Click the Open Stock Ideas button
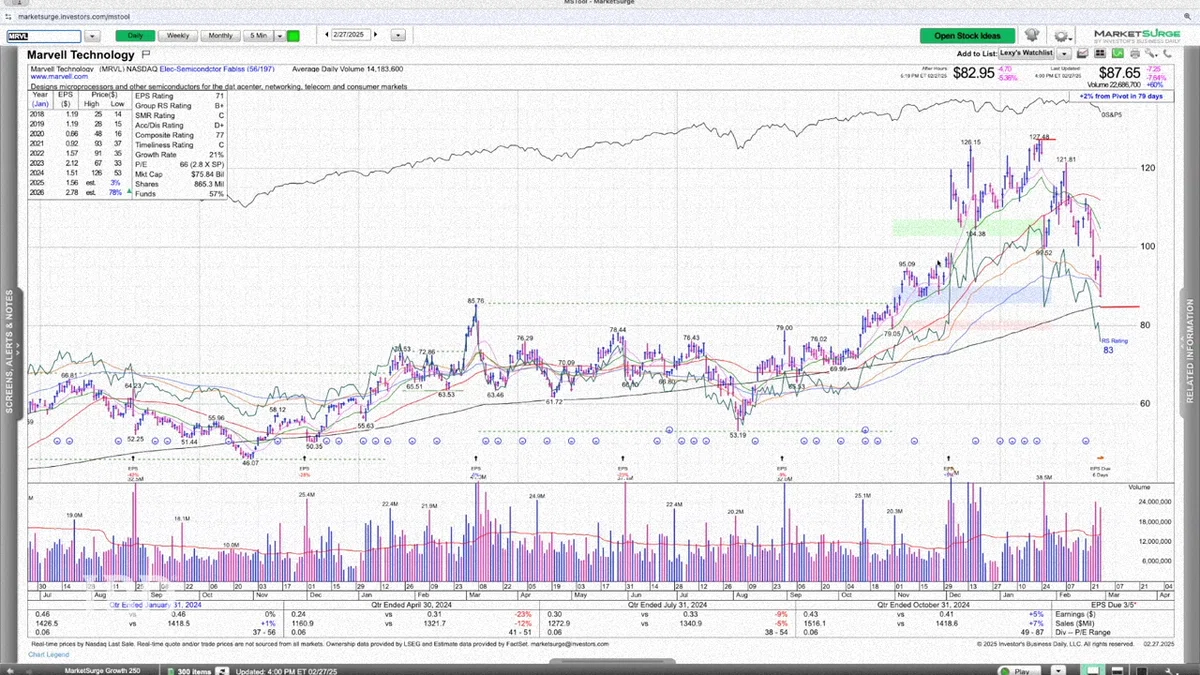The image size is (1200, 675). [x=967, y=35]
